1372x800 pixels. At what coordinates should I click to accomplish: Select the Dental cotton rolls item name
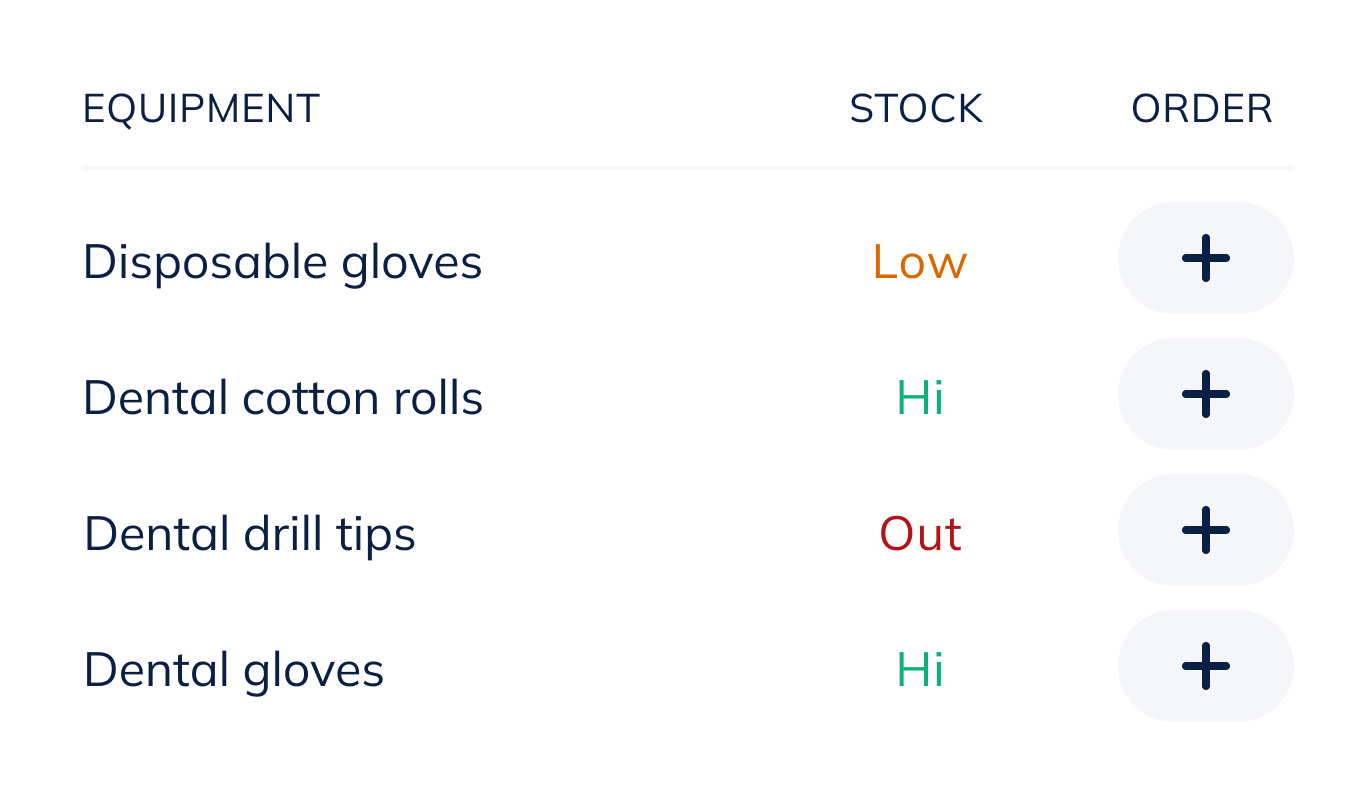click(283, 399)
